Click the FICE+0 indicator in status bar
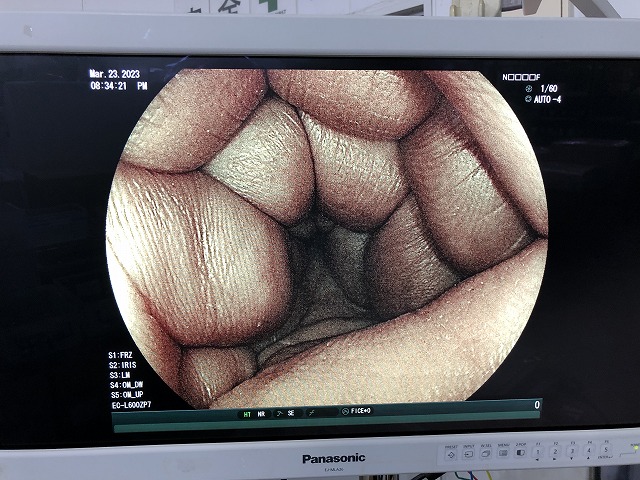 coord(357,411)
